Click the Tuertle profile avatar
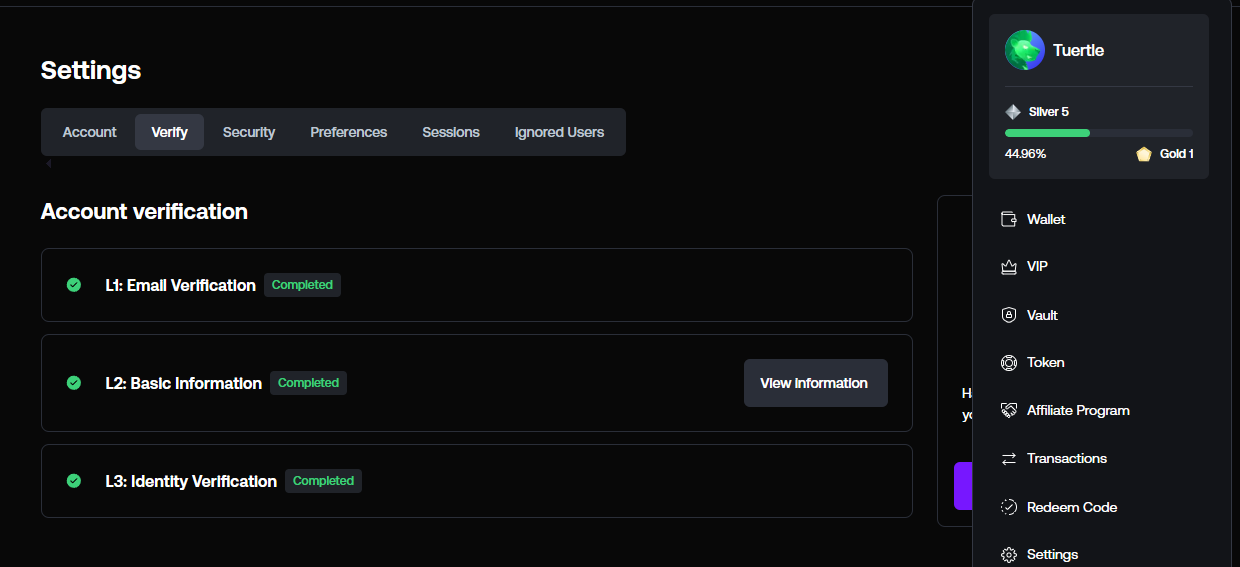This screenshot has width=1240, height=567. [x=1024, y=50]
